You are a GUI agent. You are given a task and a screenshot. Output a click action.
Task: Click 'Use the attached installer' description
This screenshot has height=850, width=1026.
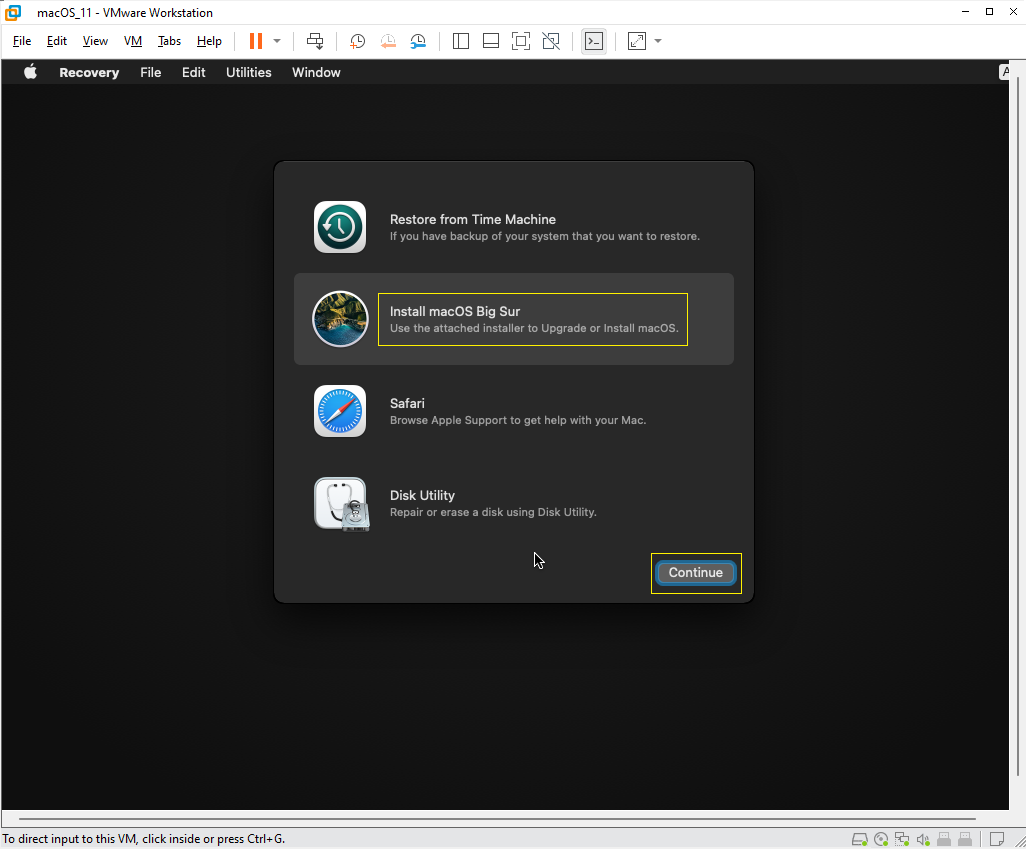pos(534,328)
